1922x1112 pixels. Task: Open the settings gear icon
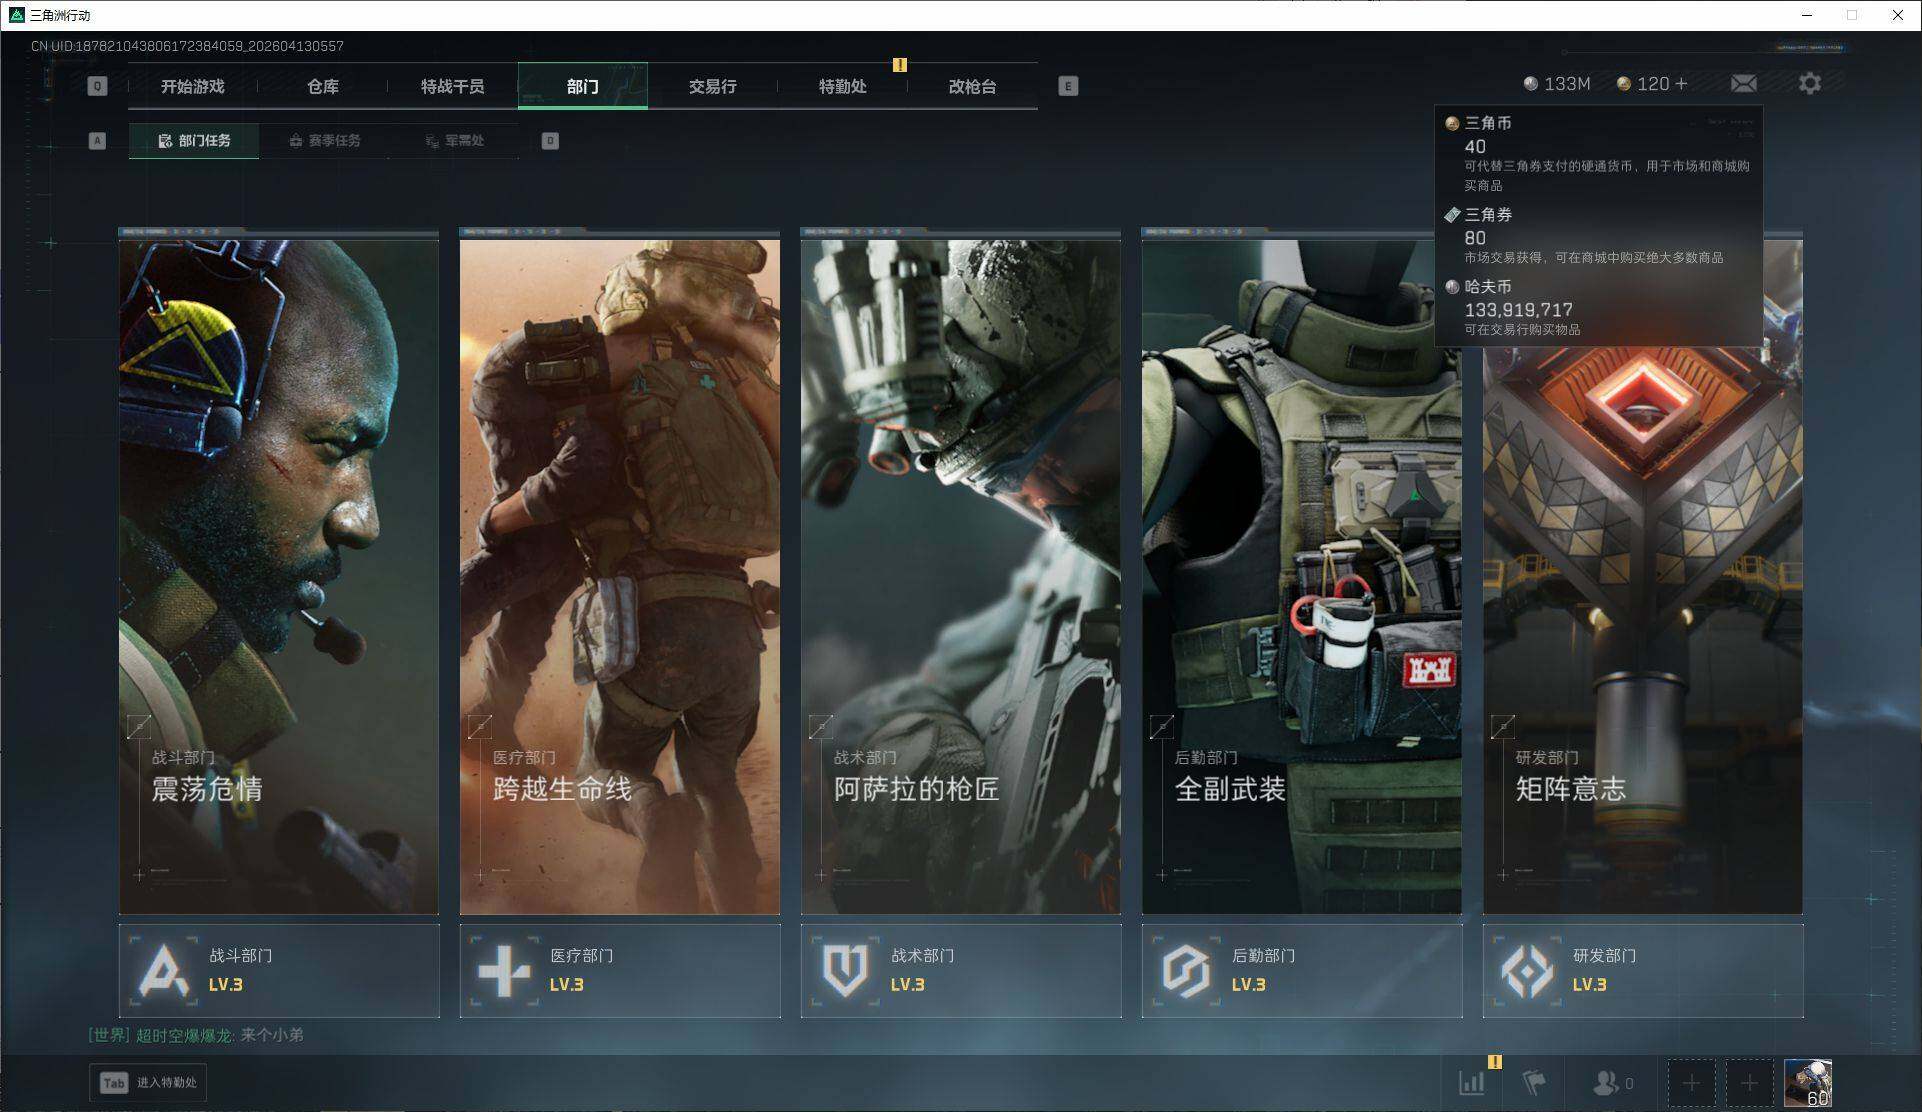[1809, 84]
